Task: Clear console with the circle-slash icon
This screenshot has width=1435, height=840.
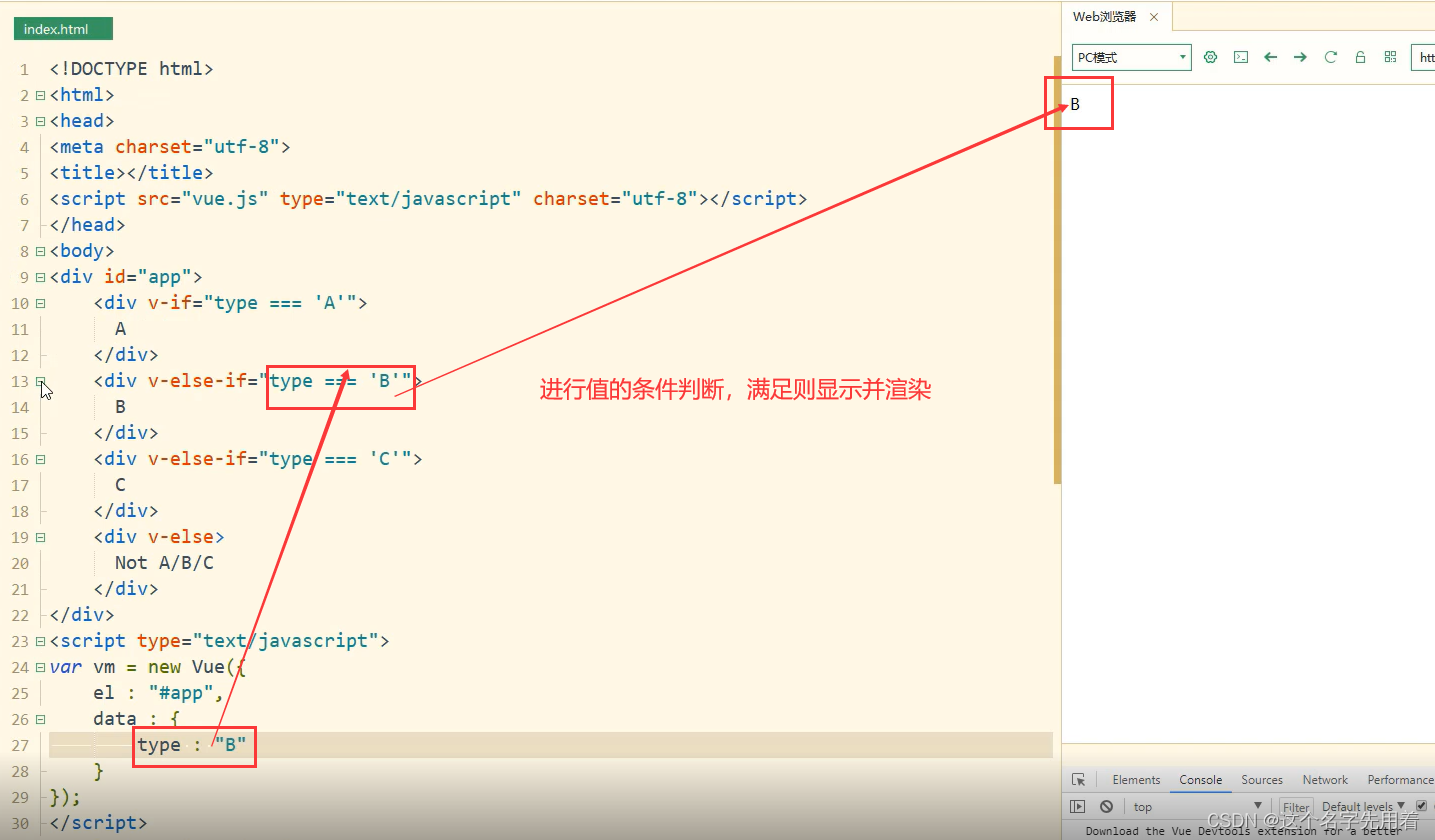Action: pos(1106,806)
